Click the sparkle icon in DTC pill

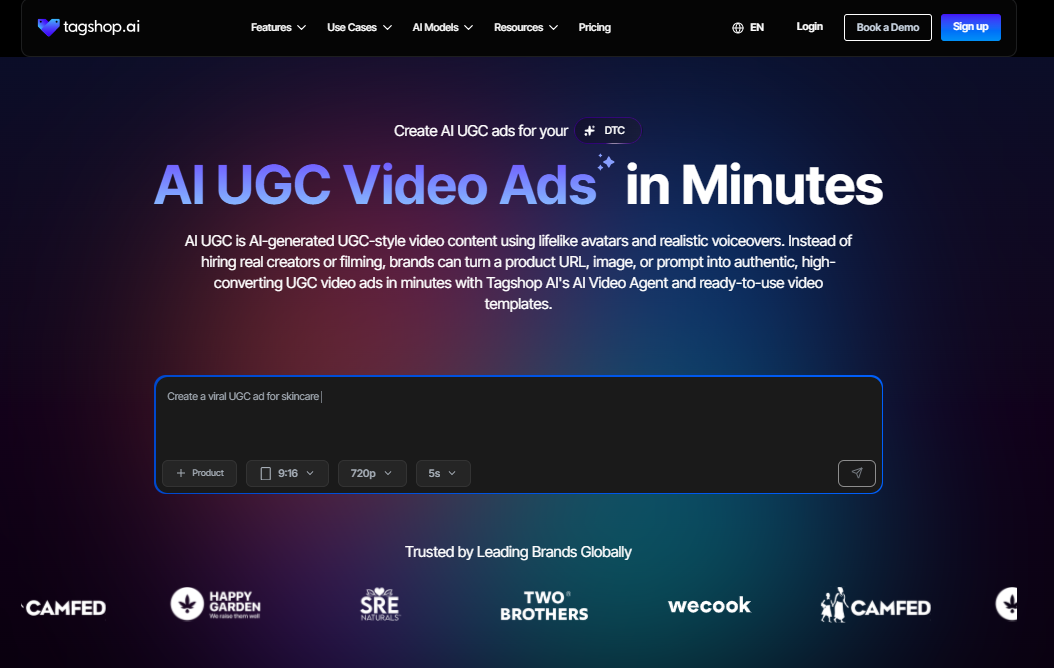click(590, 130)
